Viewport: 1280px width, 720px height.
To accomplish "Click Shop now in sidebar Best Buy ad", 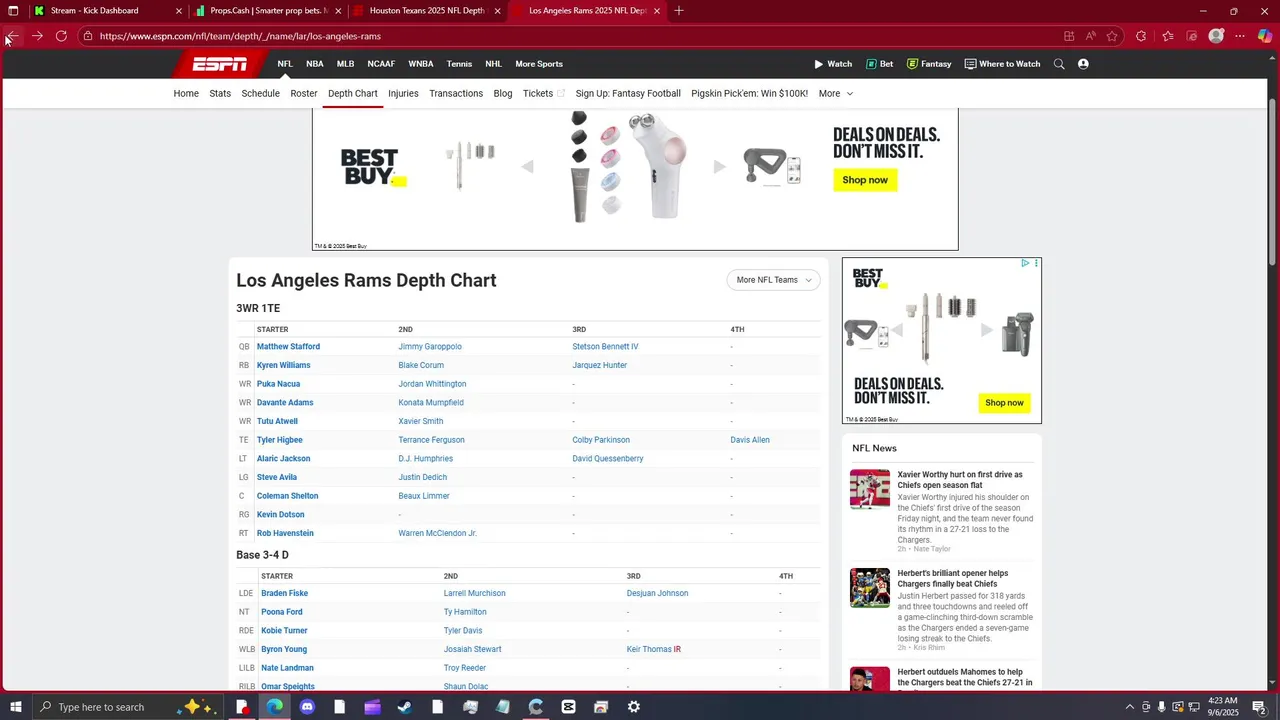I will pos(1004,402).
